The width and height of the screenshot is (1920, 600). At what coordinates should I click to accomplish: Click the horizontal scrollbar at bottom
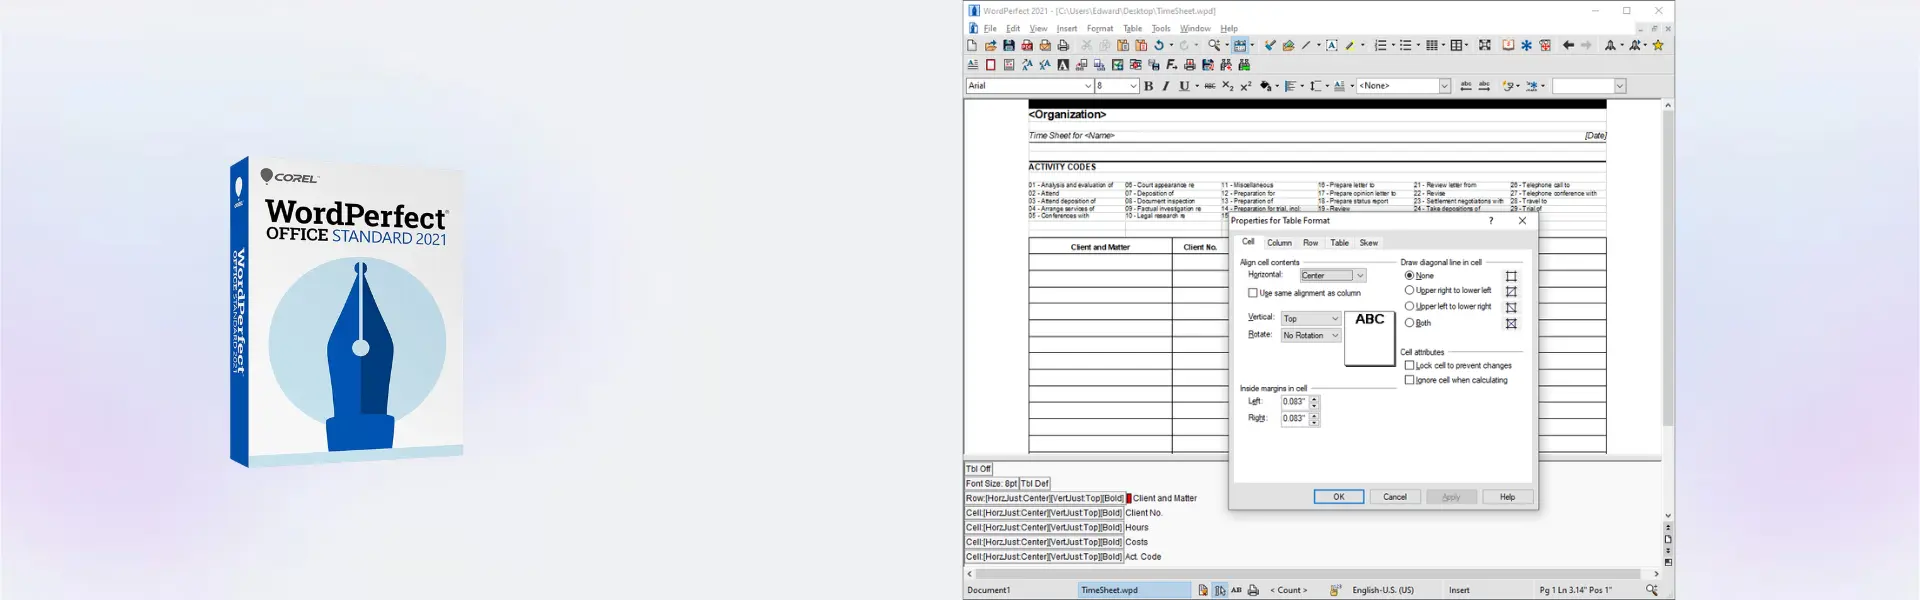(x=1307, y=574)
